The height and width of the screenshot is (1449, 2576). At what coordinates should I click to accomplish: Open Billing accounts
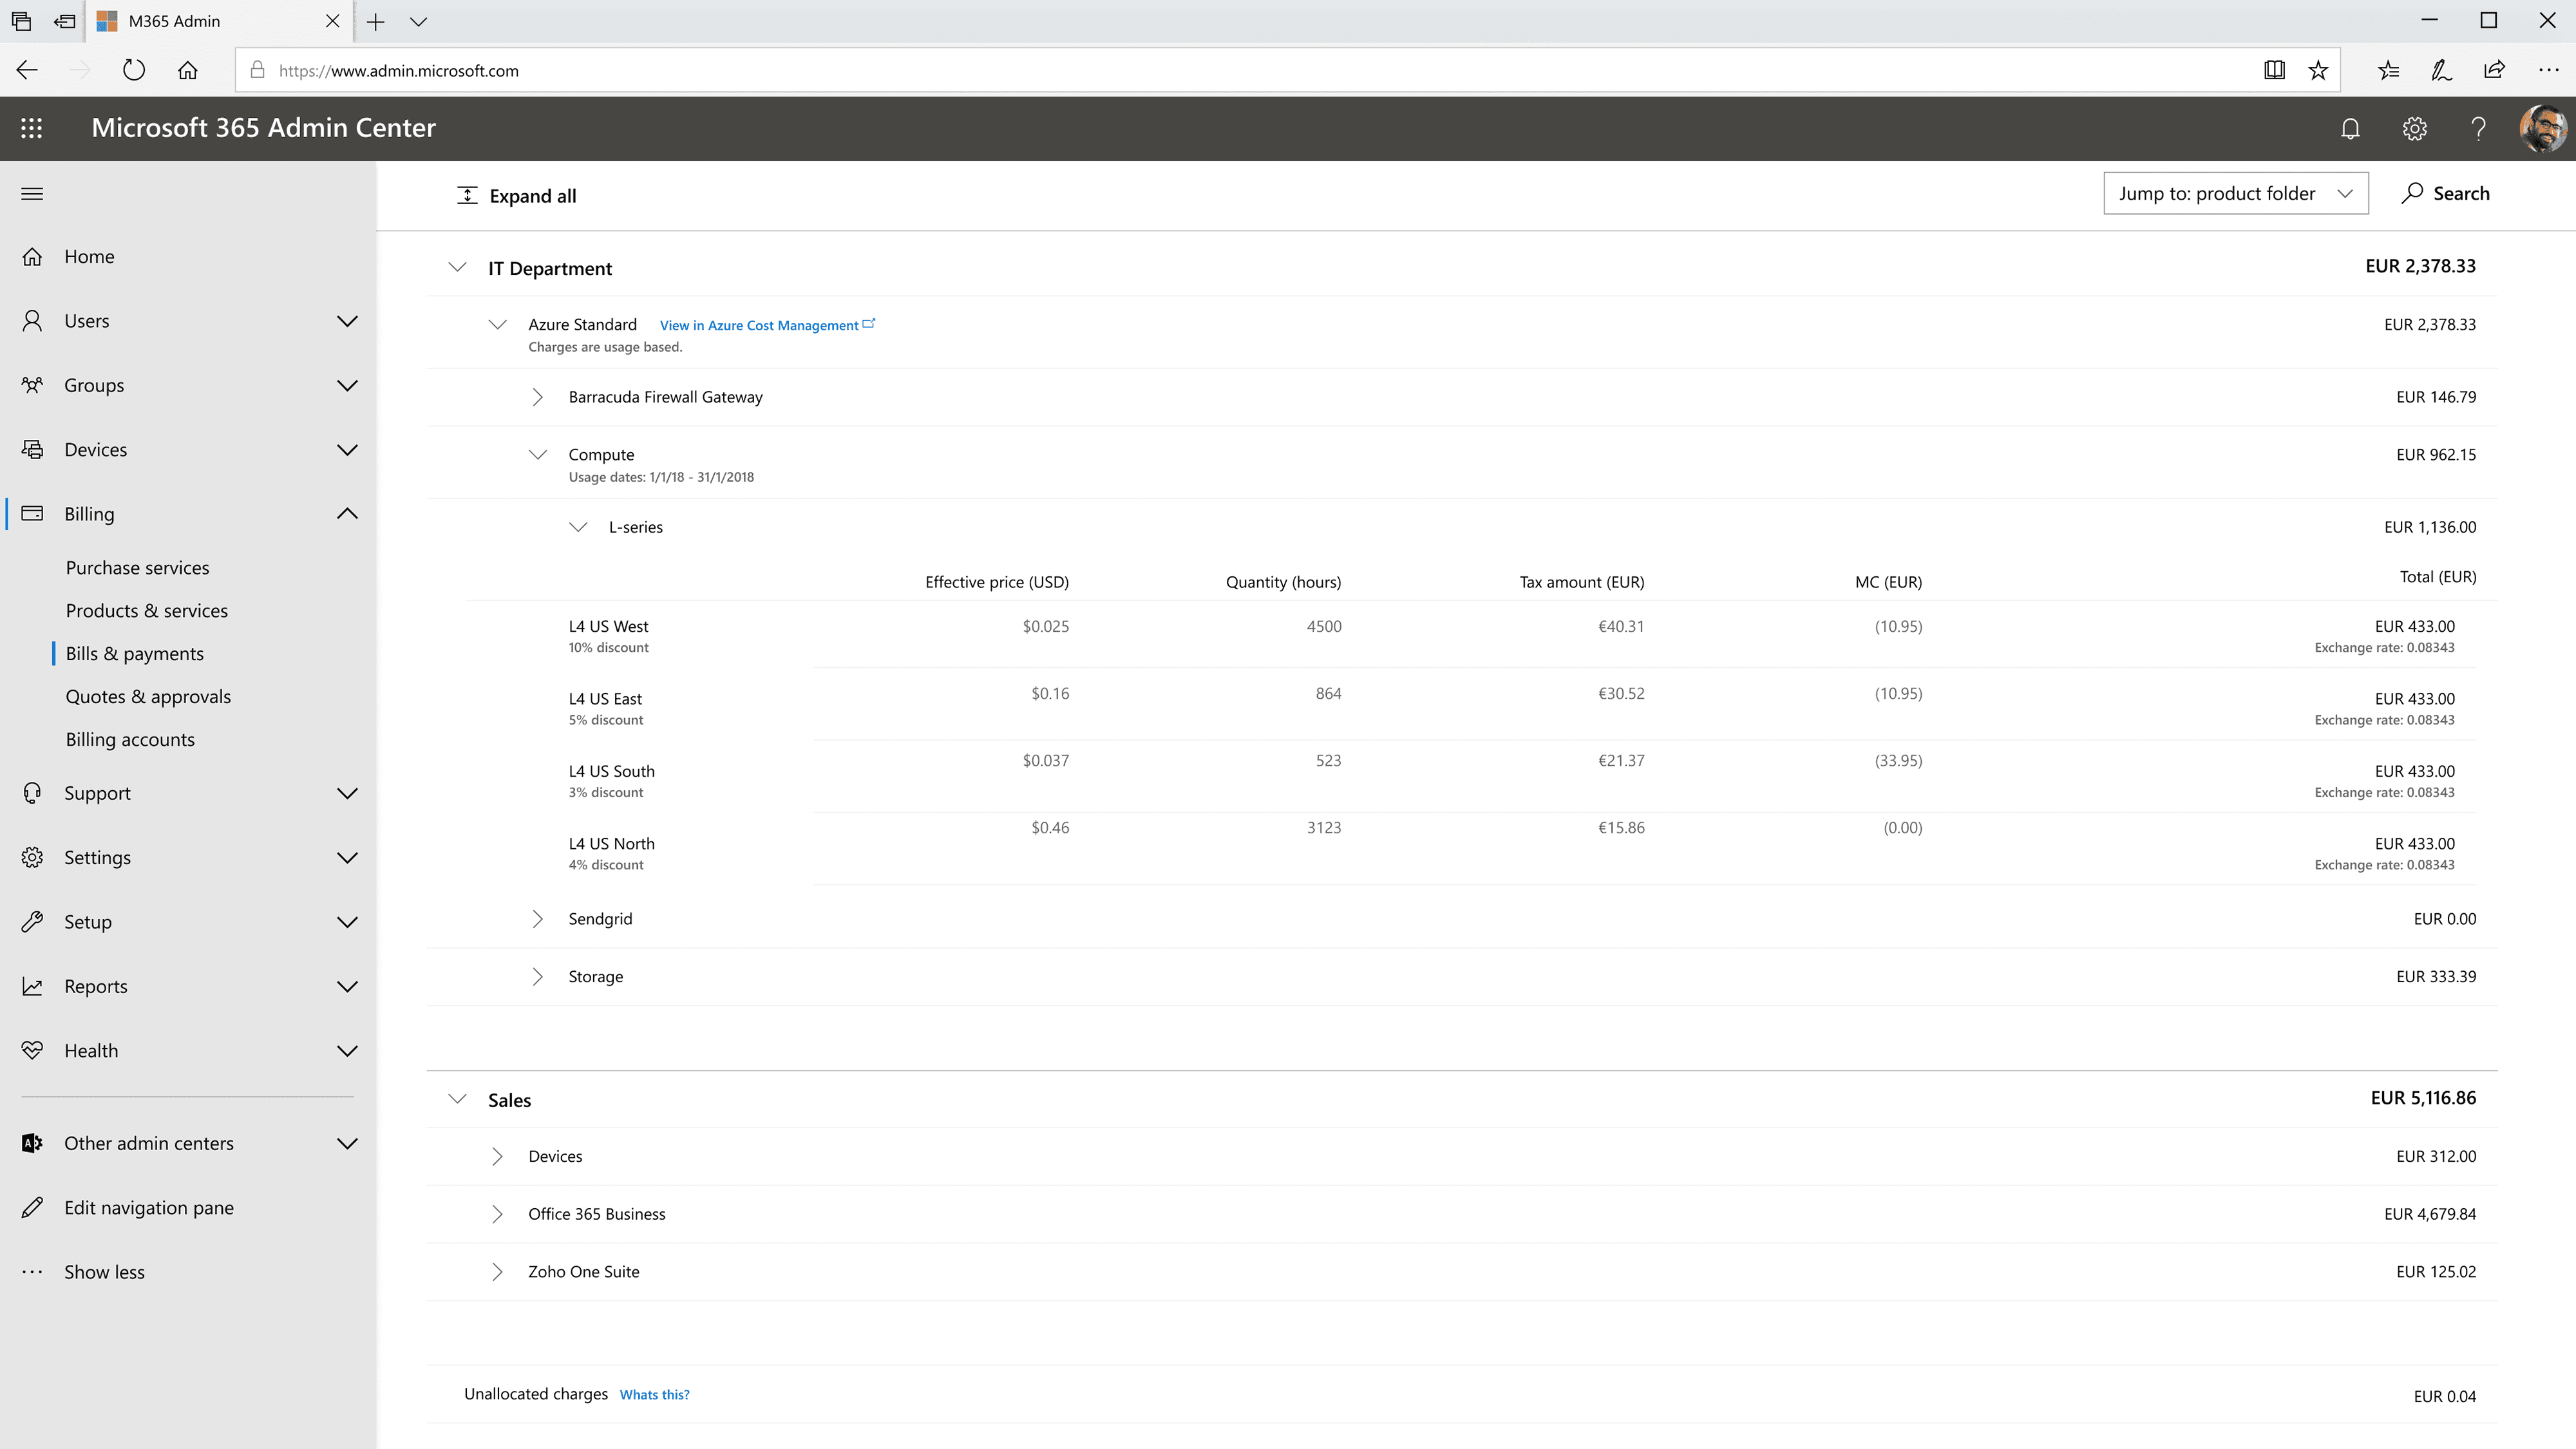tap(130, 740)
